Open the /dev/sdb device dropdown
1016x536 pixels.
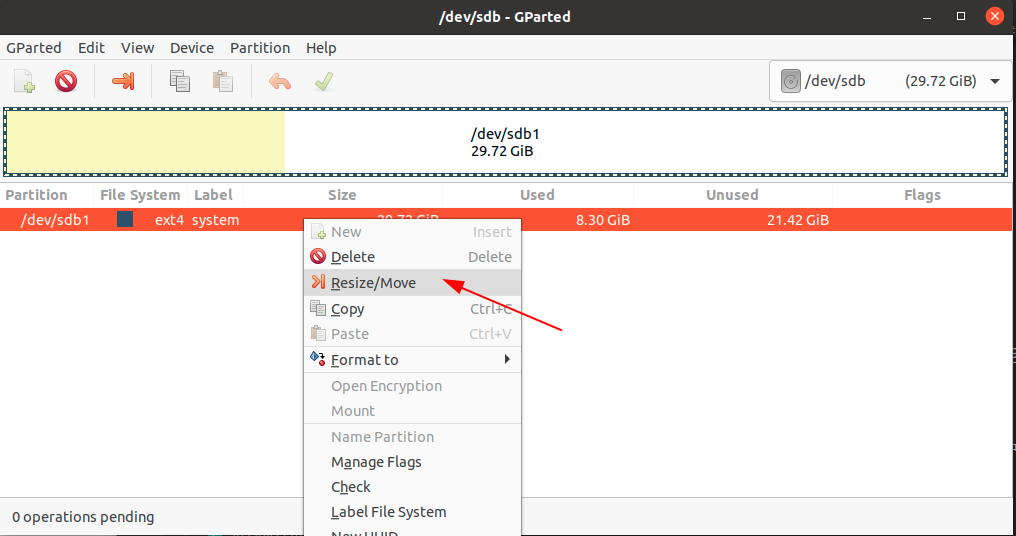[994, 81]
